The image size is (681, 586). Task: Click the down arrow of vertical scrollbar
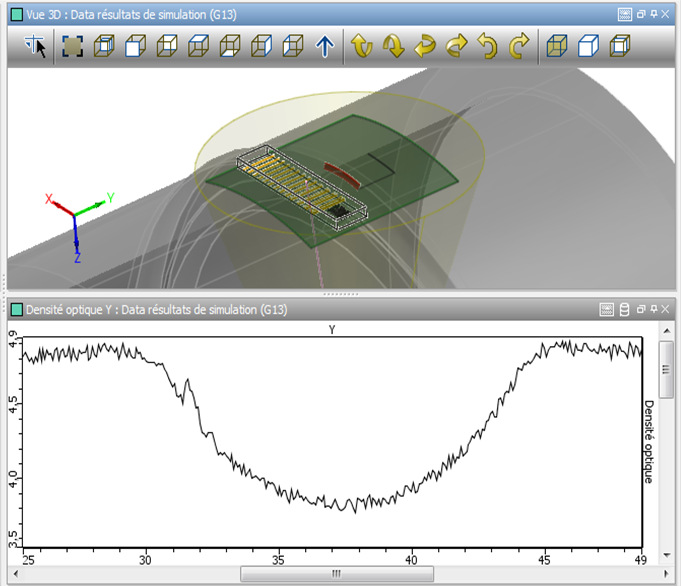click(667, 555)
